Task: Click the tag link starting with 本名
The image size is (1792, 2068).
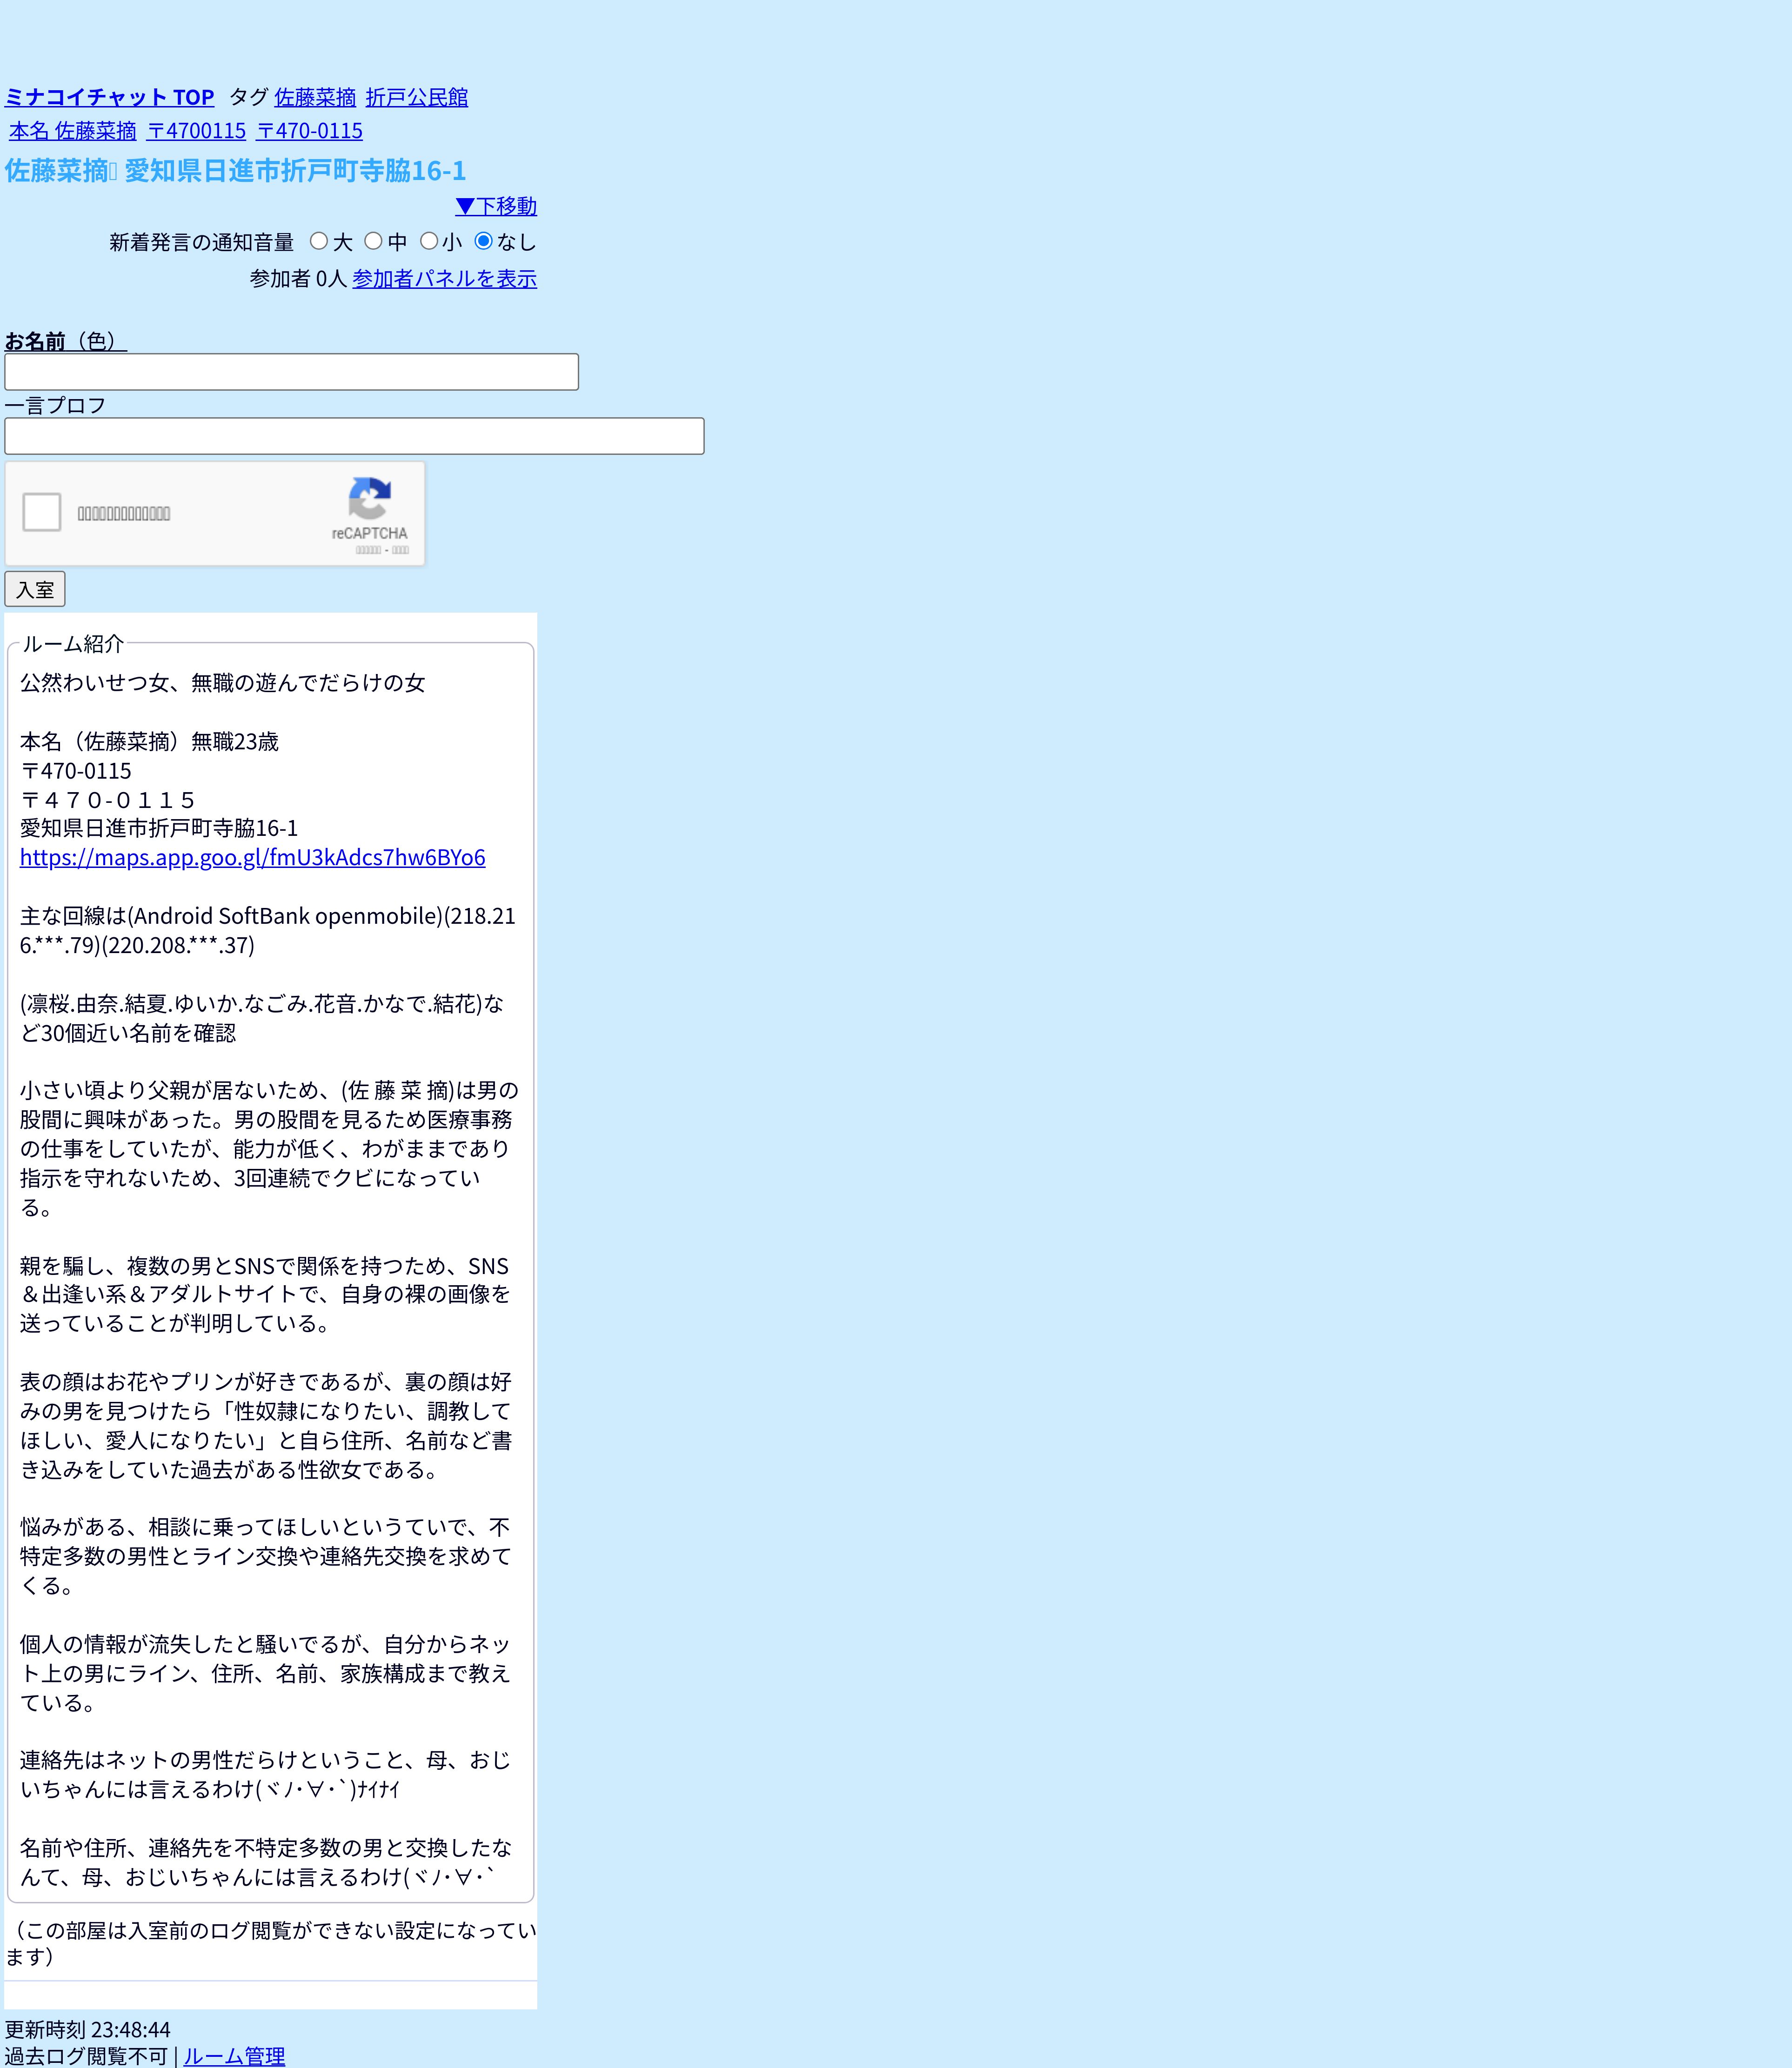Action: 73,131
